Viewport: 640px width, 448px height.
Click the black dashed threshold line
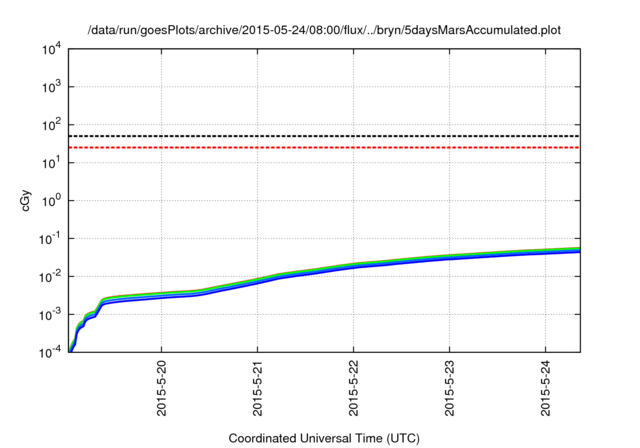tap(324, 136)
